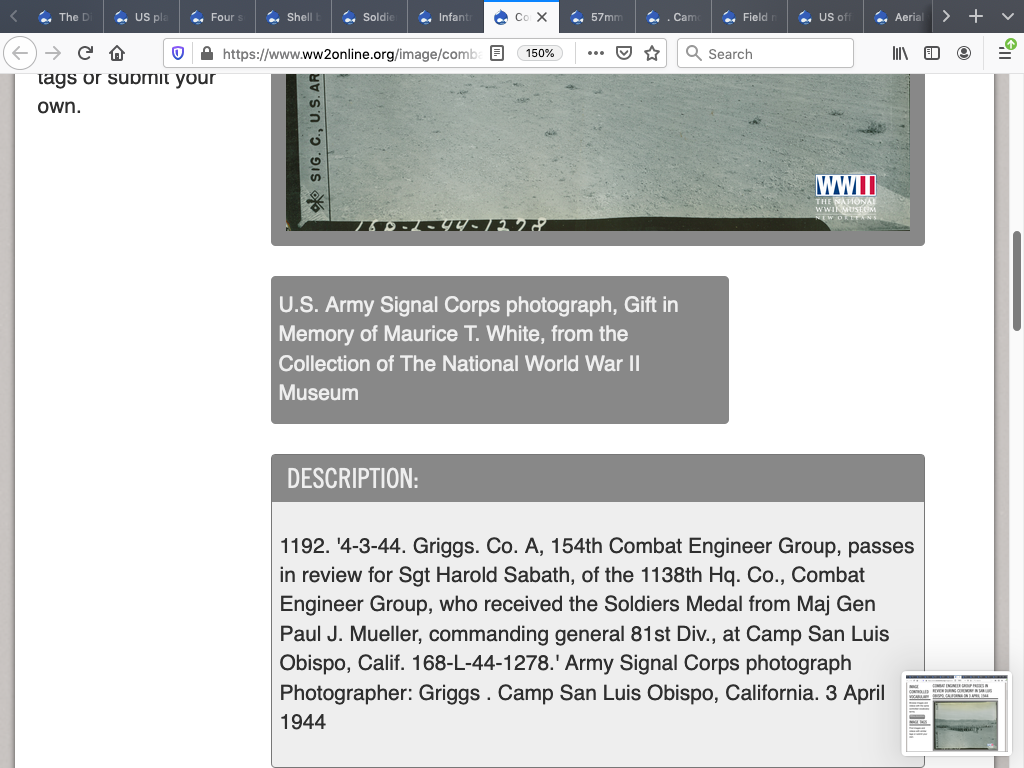Switch to the '57mm' tab

tap(596, 17)
